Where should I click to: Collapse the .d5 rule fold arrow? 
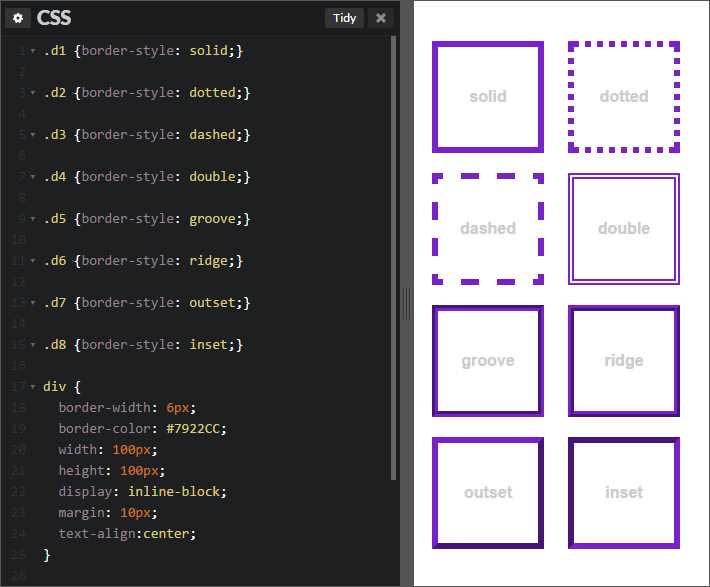click(x=33, y=219)
